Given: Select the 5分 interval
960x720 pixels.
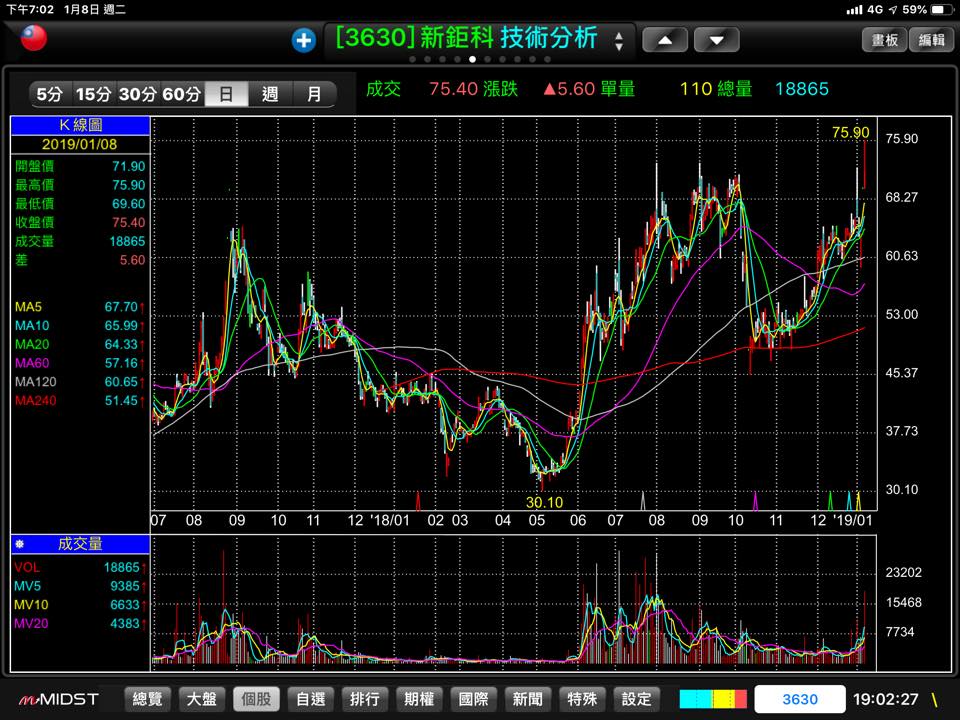Looking at the screenshot, I should [x=50, y=94].
